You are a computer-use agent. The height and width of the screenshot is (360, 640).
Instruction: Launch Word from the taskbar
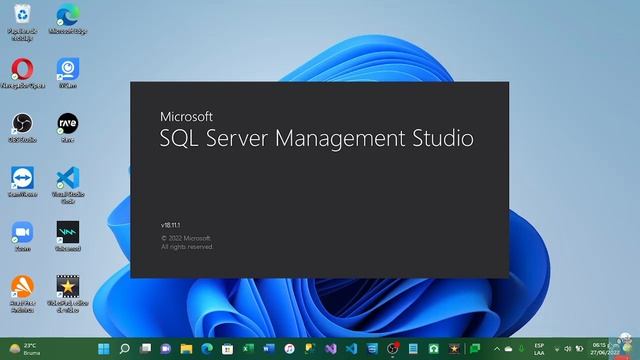pos(269,349)
